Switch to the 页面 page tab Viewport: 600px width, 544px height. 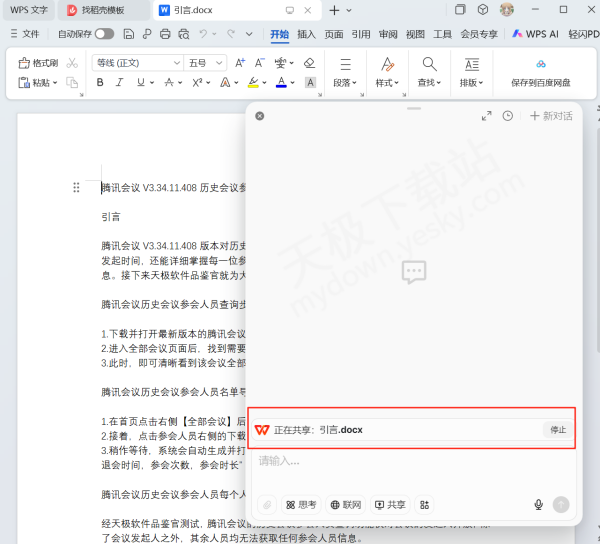[x=334, y=34]
